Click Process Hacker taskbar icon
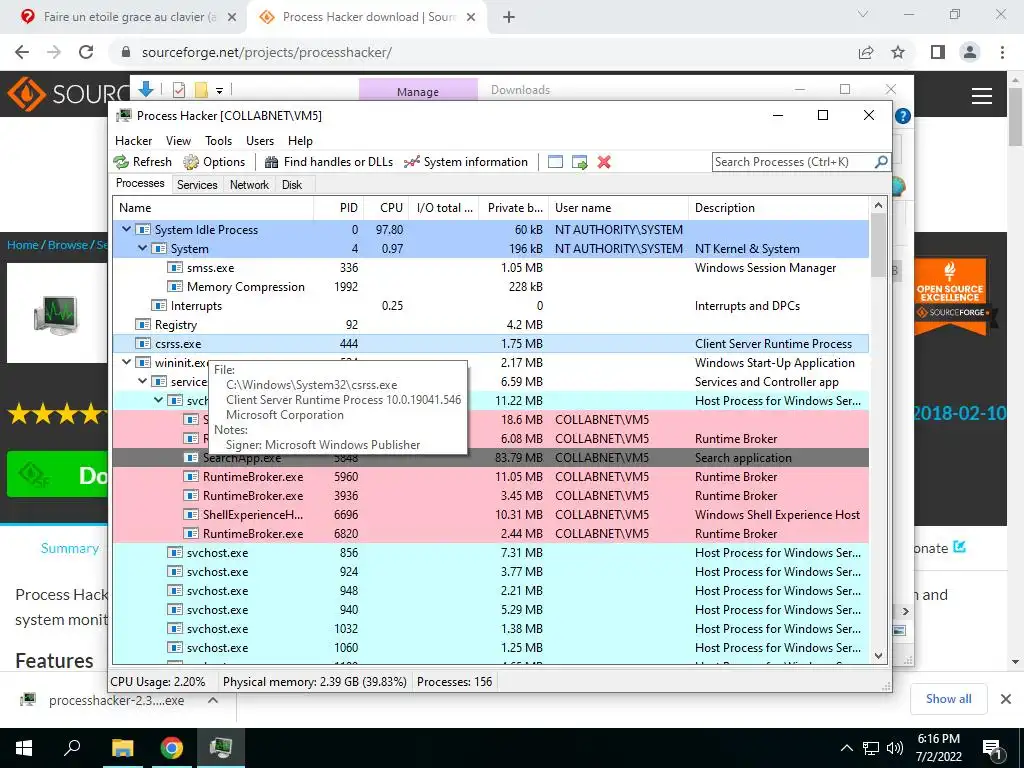 pyautogui.click(x=221, y=748)
